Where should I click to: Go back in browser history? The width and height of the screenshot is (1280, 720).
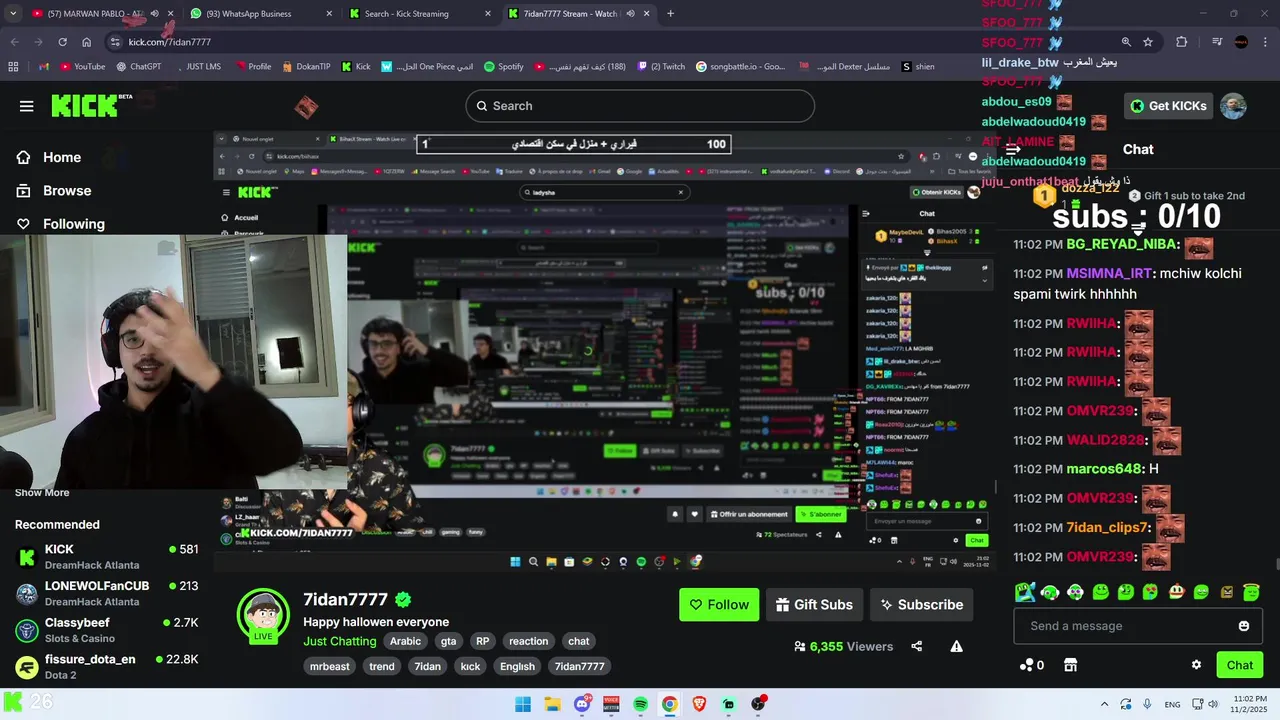coord(15,42)
